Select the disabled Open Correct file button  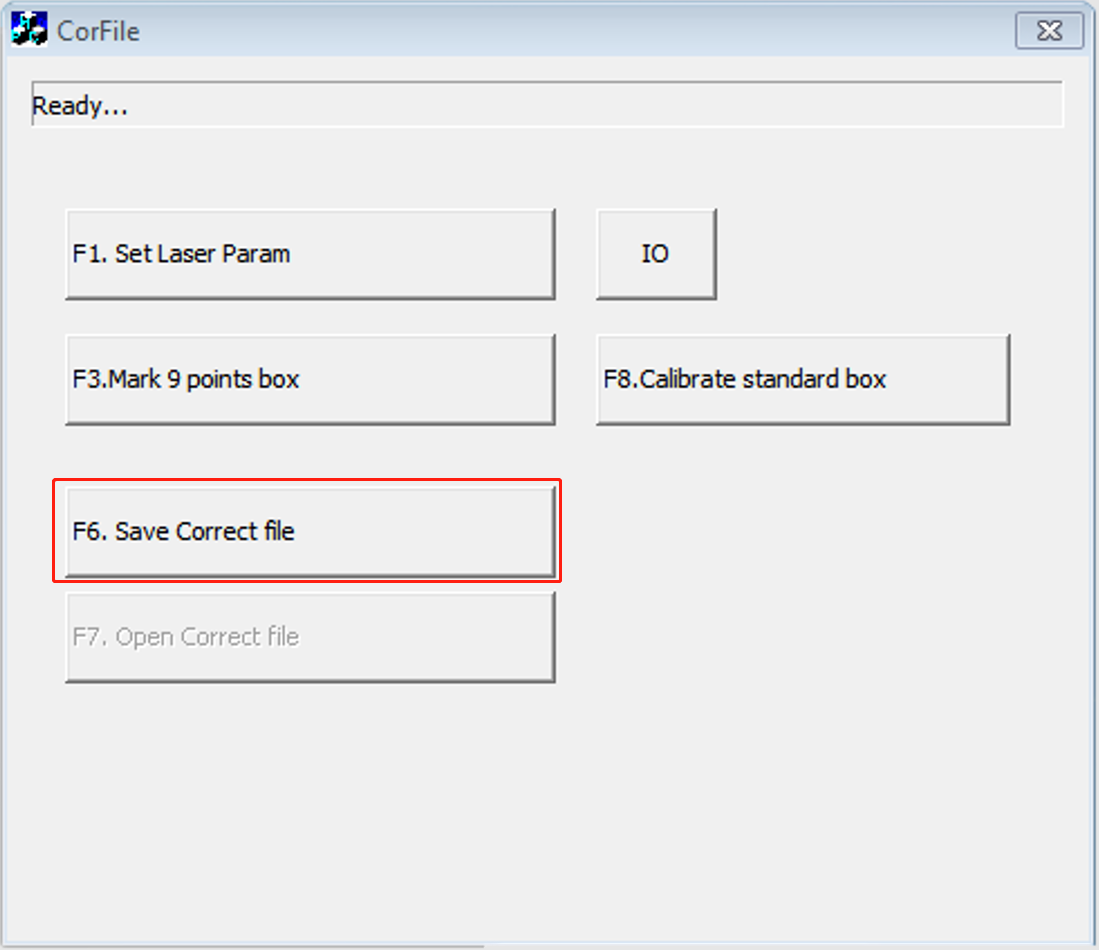tap(310, 637)
